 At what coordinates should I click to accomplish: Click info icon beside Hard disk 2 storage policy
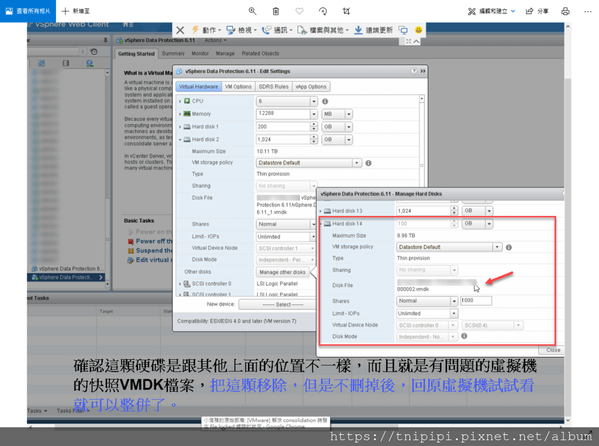[368, 163]
